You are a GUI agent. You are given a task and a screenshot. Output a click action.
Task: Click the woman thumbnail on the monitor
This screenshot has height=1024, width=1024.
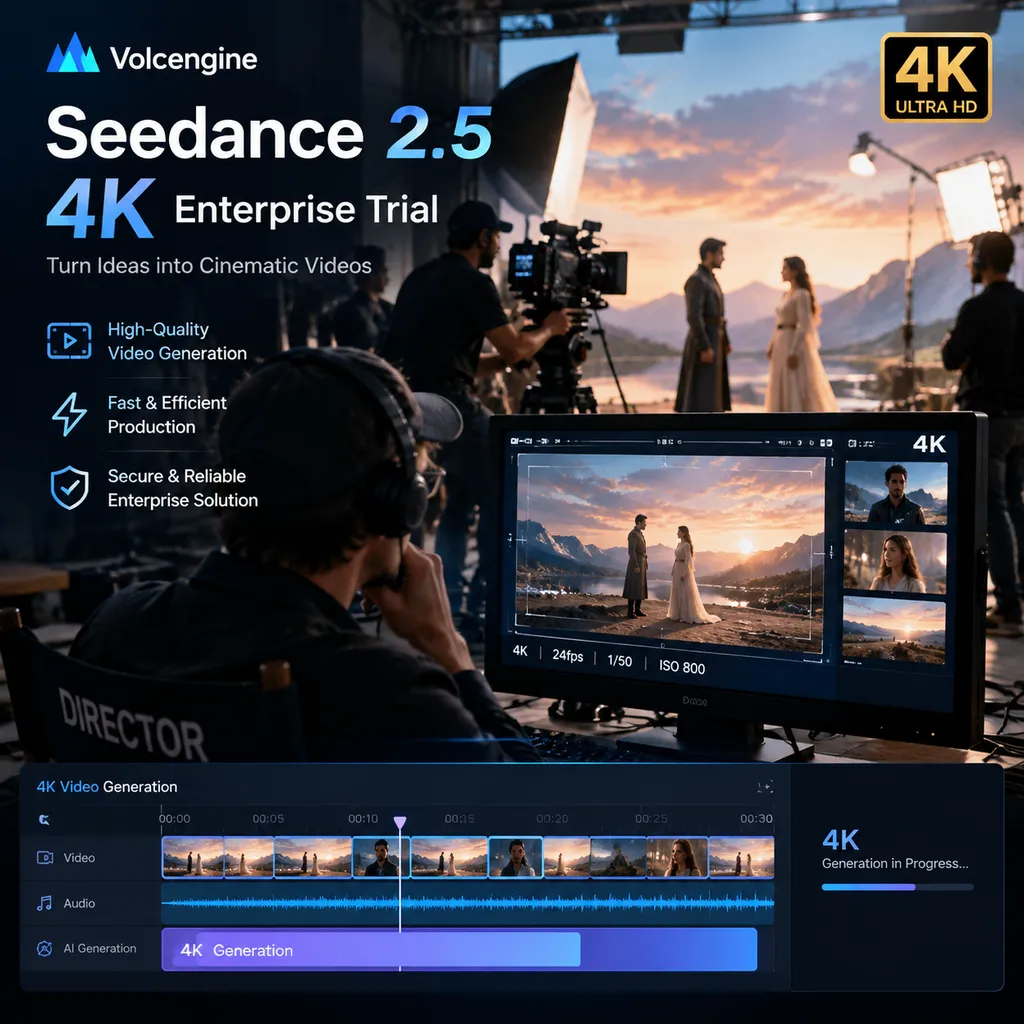(895, 561)
